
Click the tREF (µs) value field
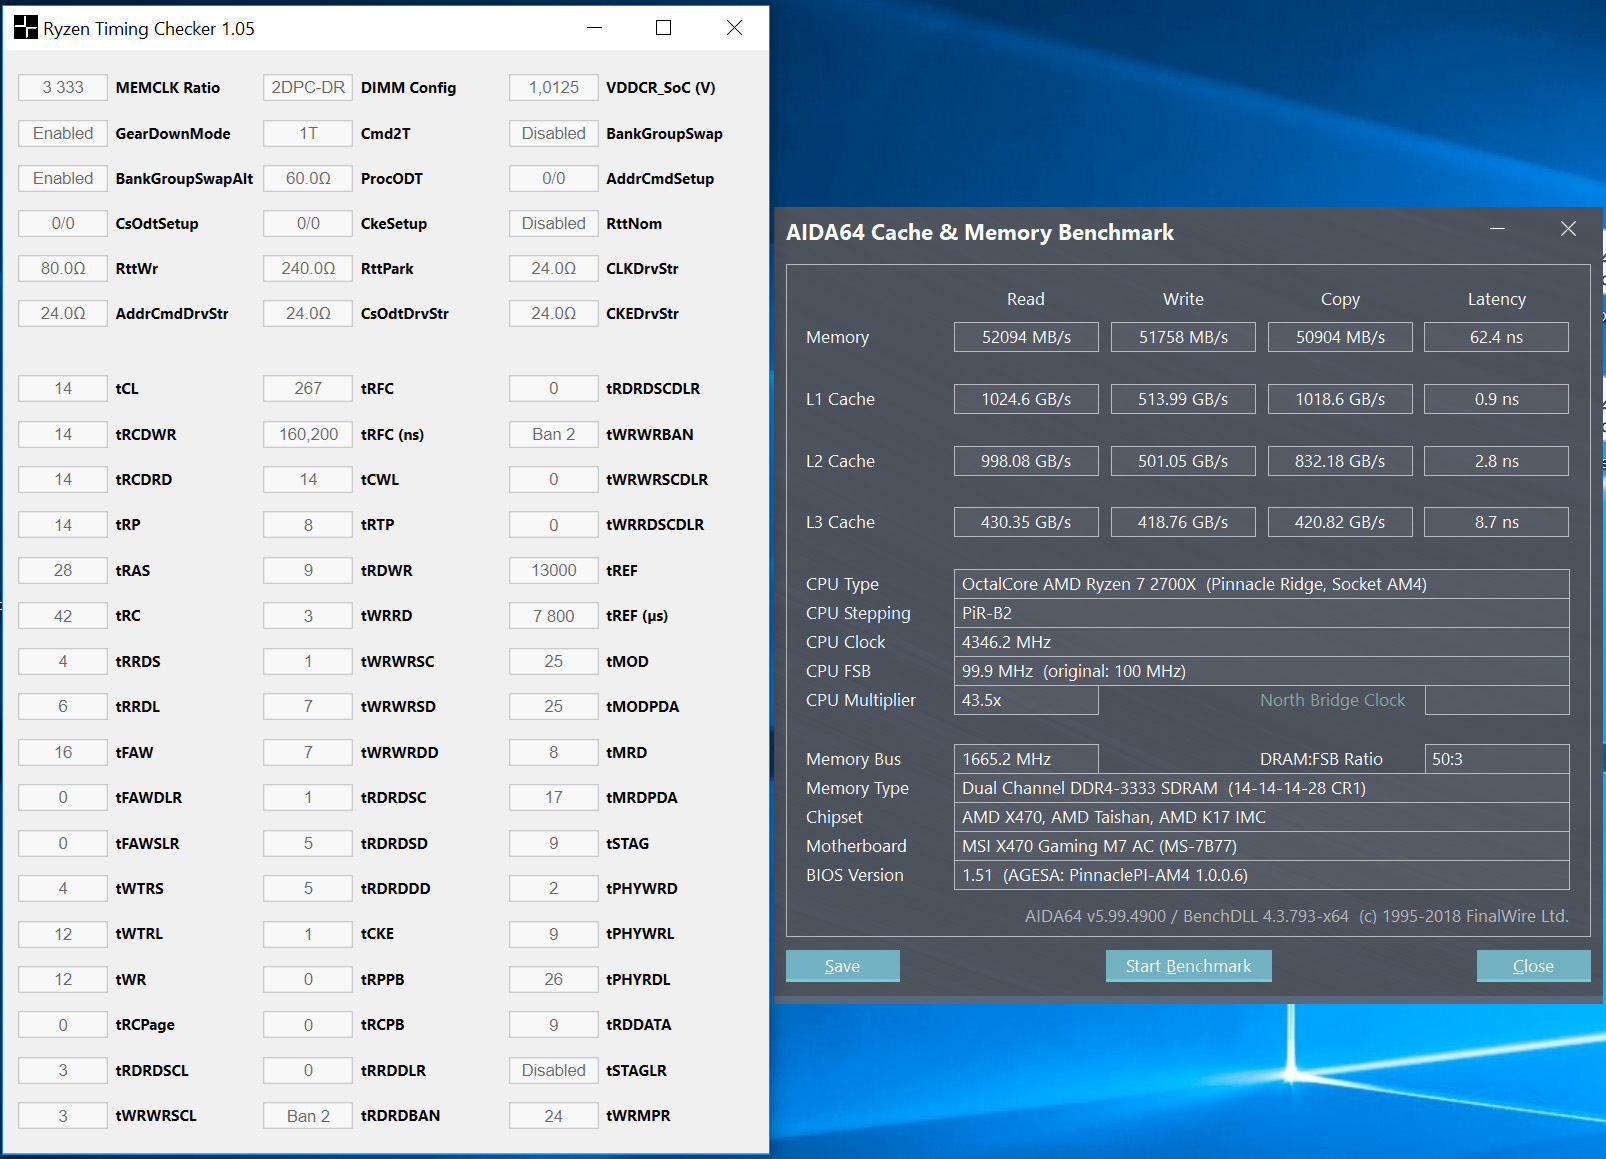tap(554, 616)
